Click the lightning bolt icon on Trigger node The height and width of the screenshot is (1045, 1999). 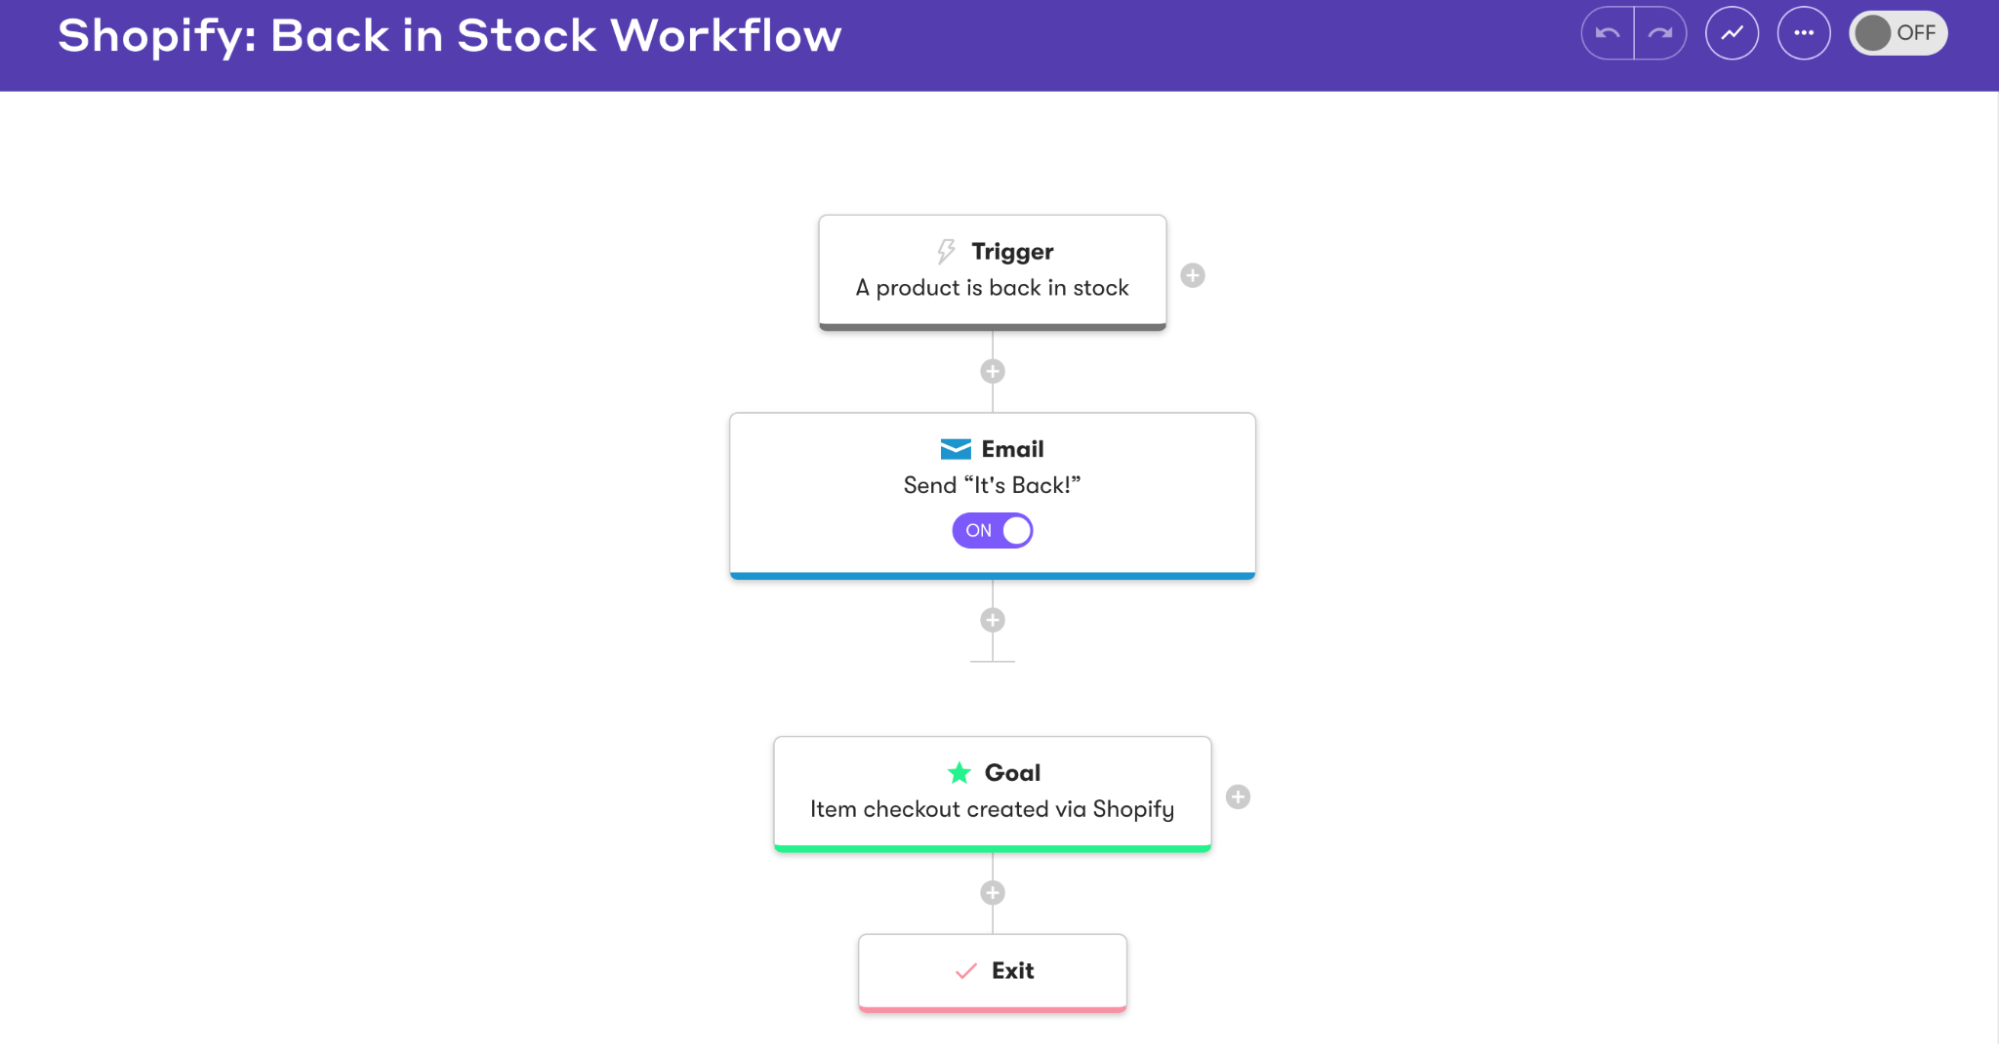tap(945, 251)
